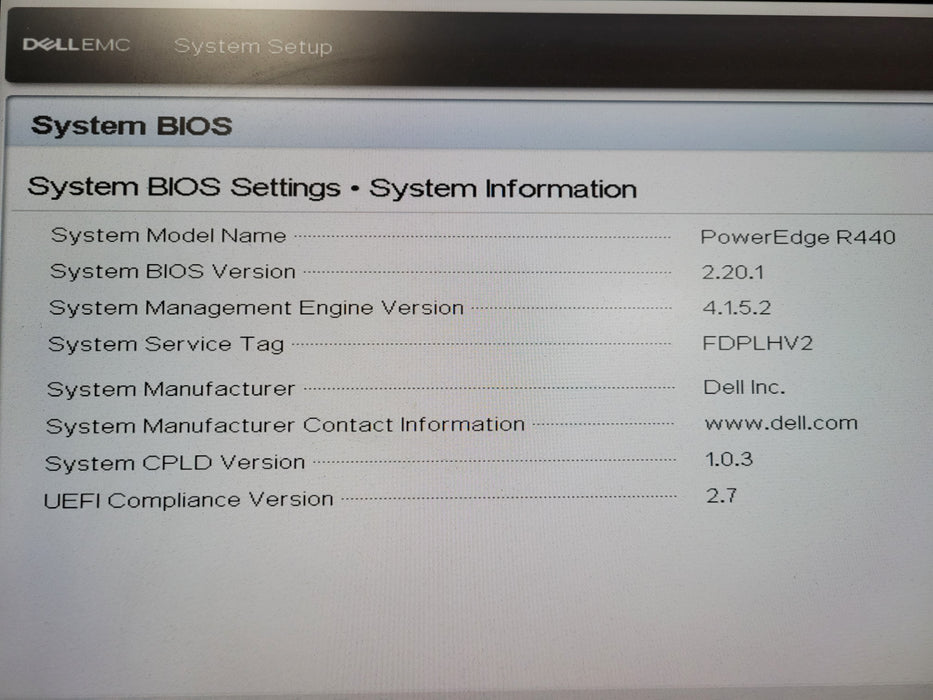Click the BIOS version value 2.20.1

coord(732,272)
